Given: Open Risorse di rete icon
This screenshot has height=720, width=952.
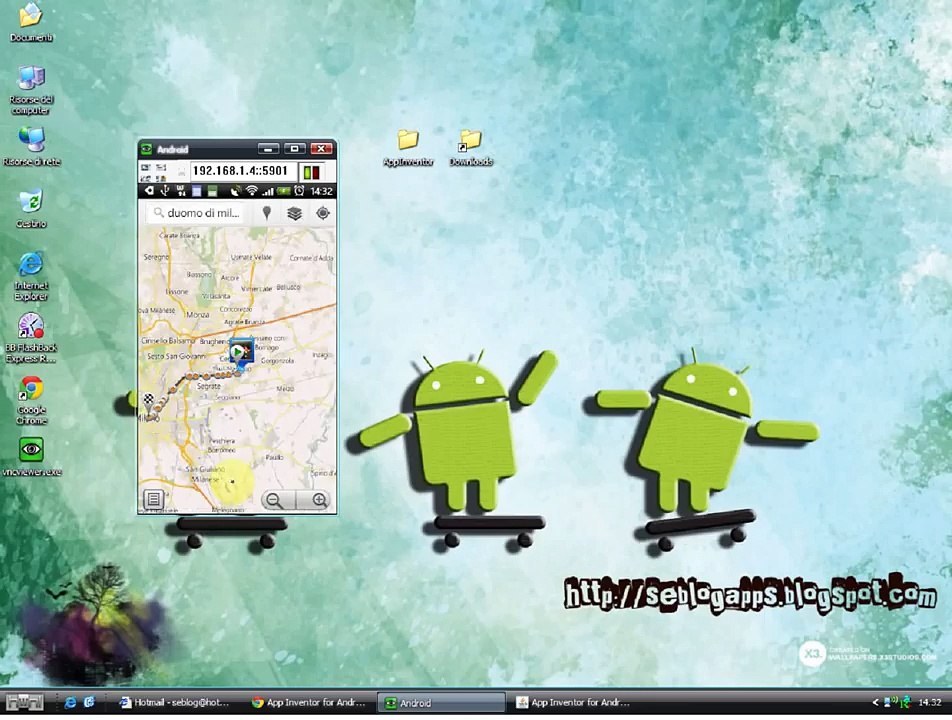Looking at the screenshot, I should coord(32,146).
